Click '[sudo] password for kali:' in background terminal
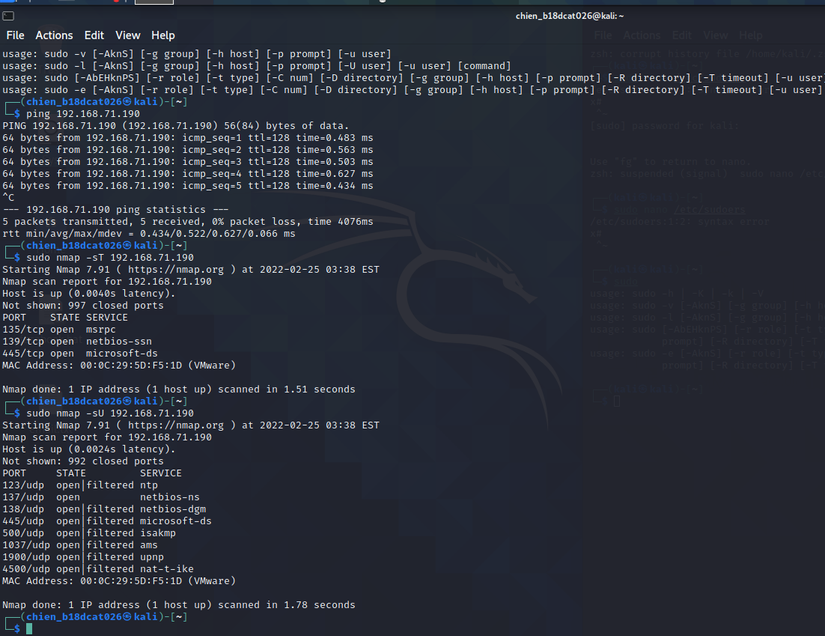 tap(665, 126)
